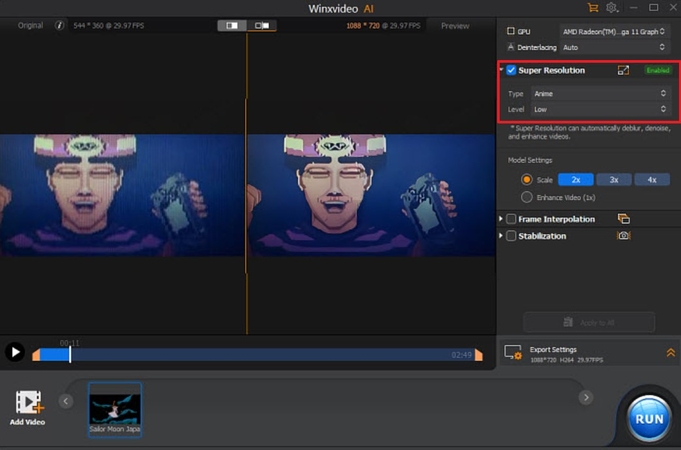Select the Enhance Video (1x) radio button
The height and width of the screenshot is (450, 681).
526,197
